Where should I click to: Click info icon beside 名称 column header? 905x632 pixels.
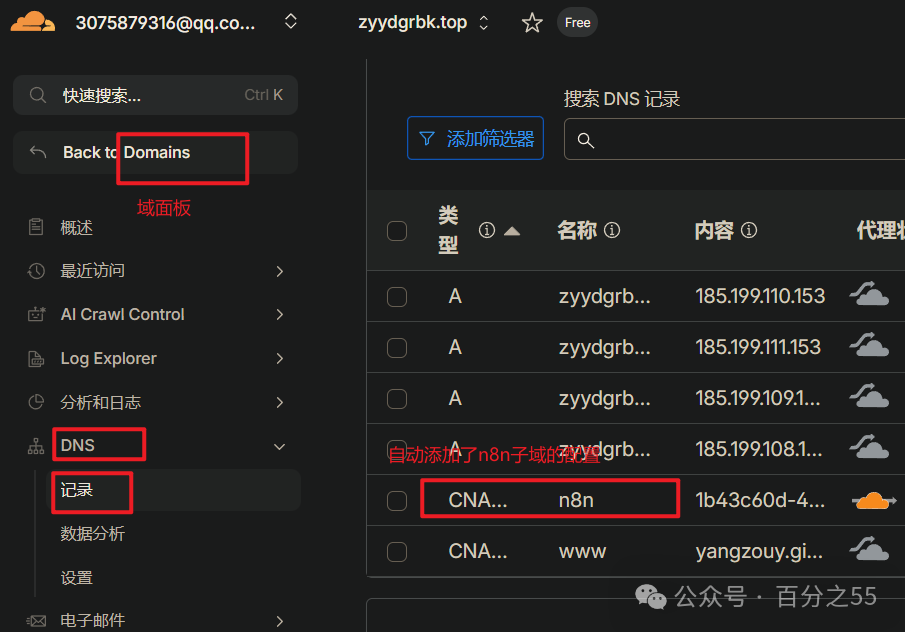(x=612, y=231)
